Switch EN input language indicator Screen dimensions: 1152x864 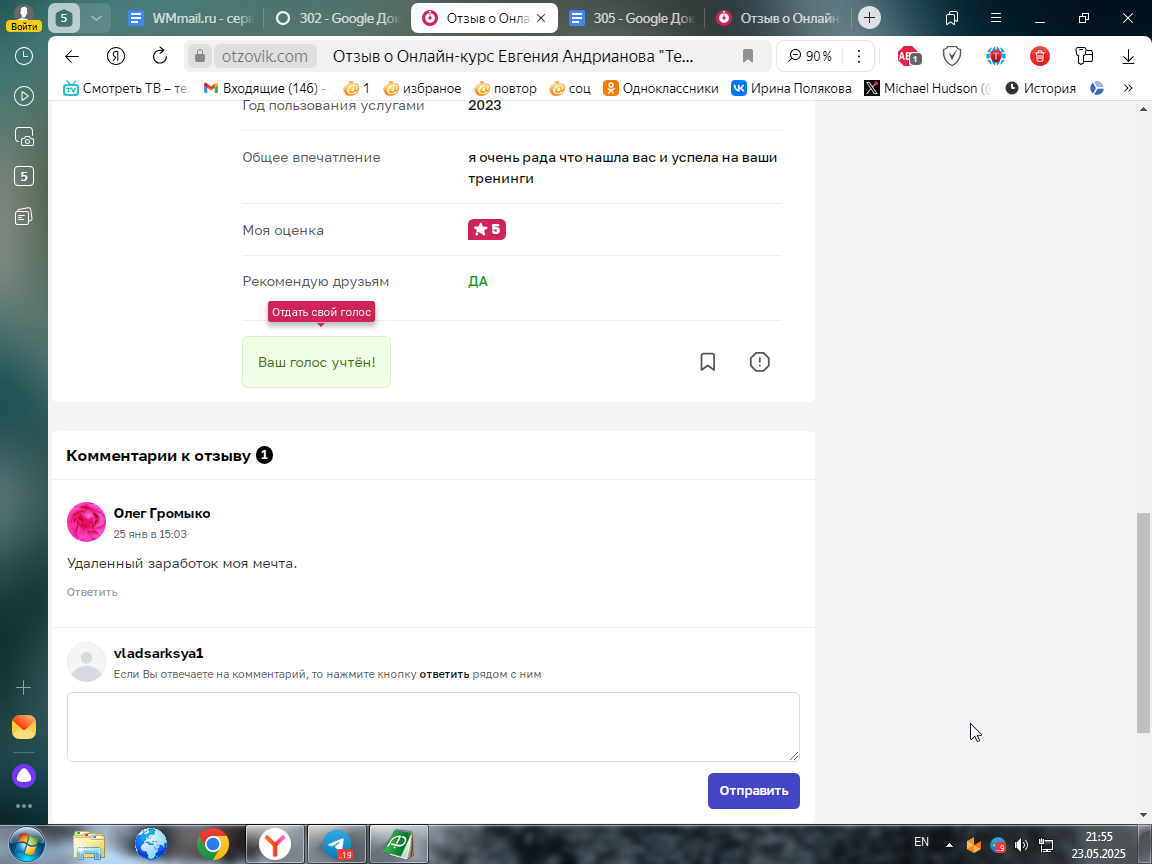pyautogui.click(x=921, y=842)
